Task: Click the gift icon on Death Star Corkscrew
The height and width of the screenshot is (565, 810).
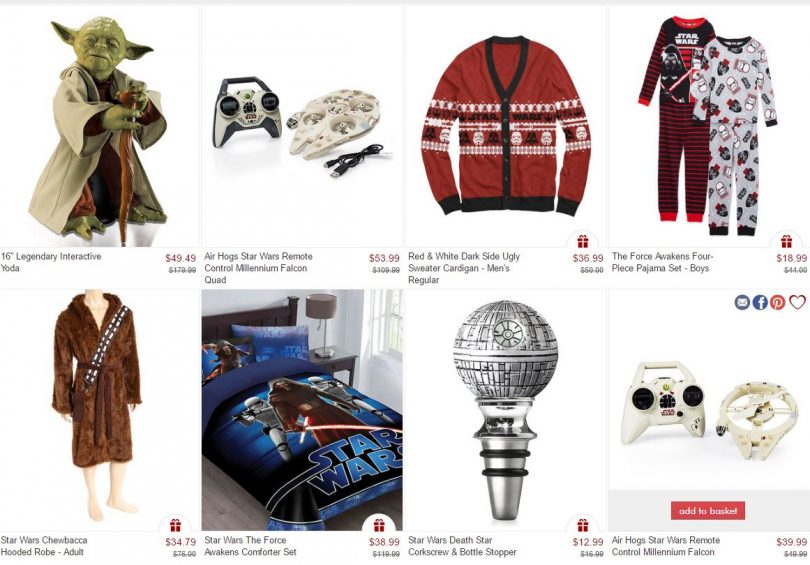Action: tap(583, 525)
